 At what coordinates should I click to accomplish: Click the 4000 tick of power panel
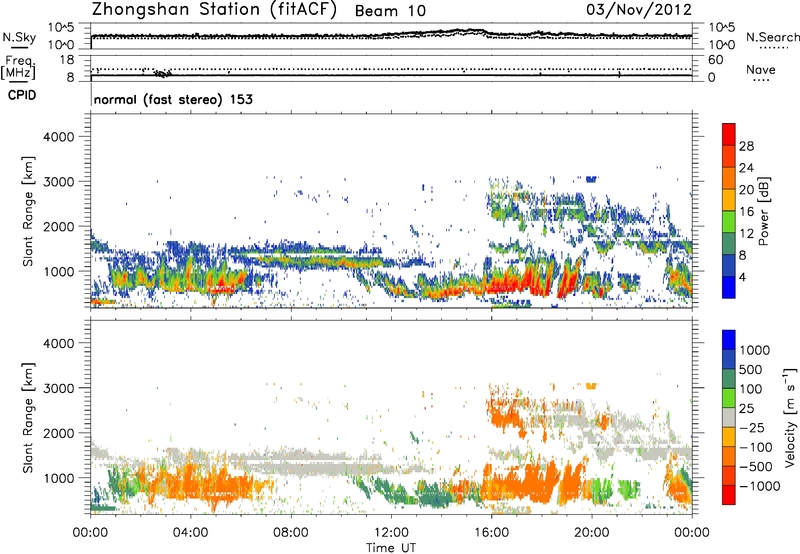[x=58, y=137]
